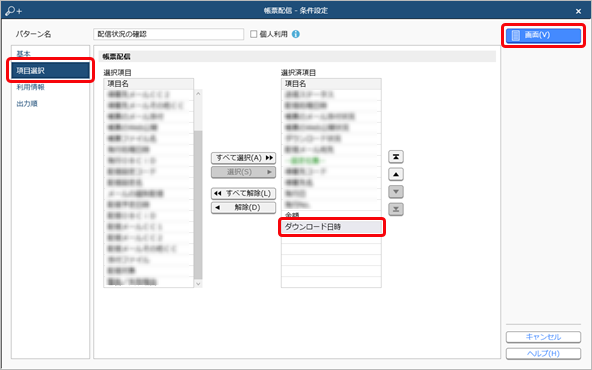Open help with ヘルプ(H) button
592x370 pixels.
(543, 353)
